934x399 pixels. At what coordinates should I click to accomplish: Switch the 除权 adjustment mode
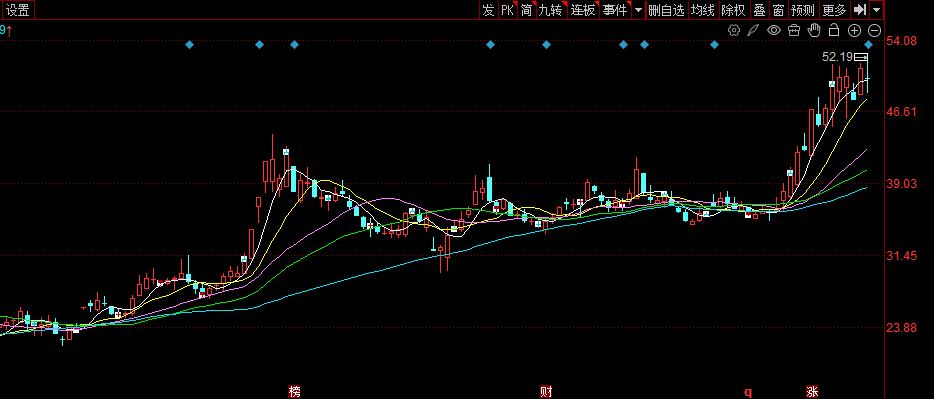pos(733,10)
